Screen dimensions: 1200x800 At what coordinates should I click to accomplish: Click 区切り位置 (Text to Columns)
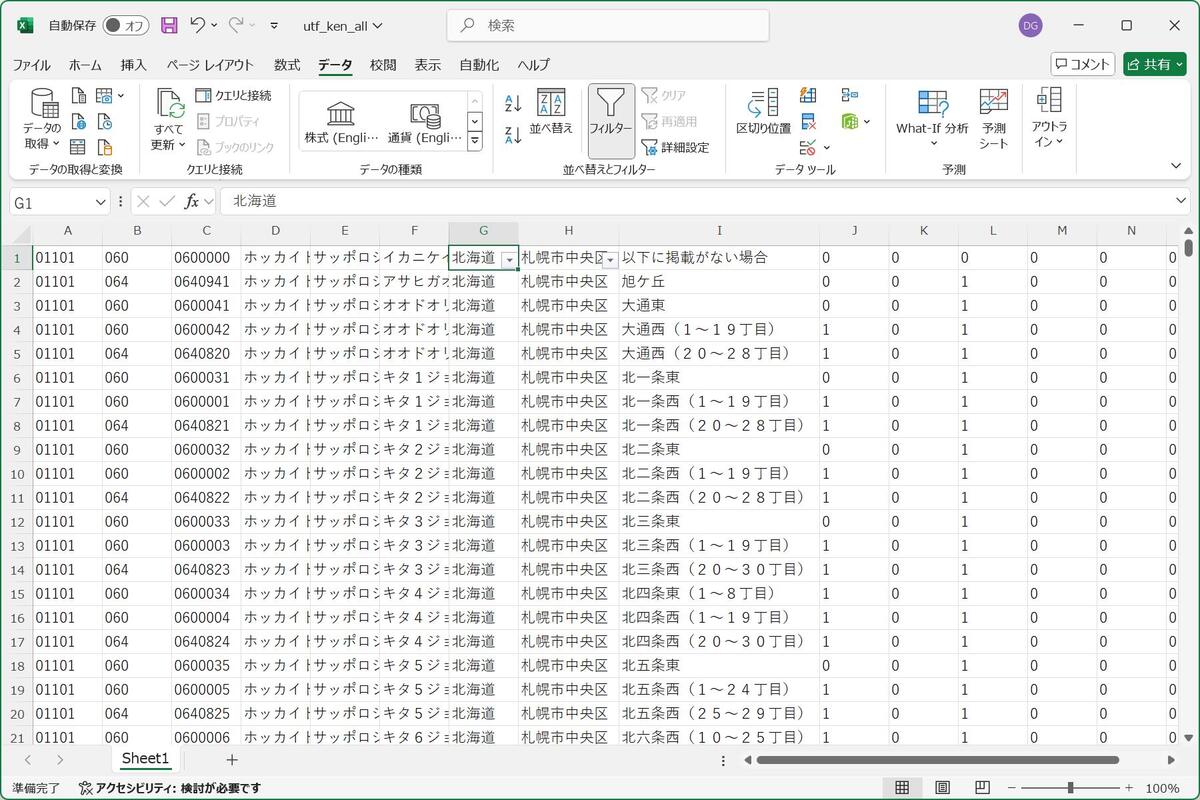[764, 112]
